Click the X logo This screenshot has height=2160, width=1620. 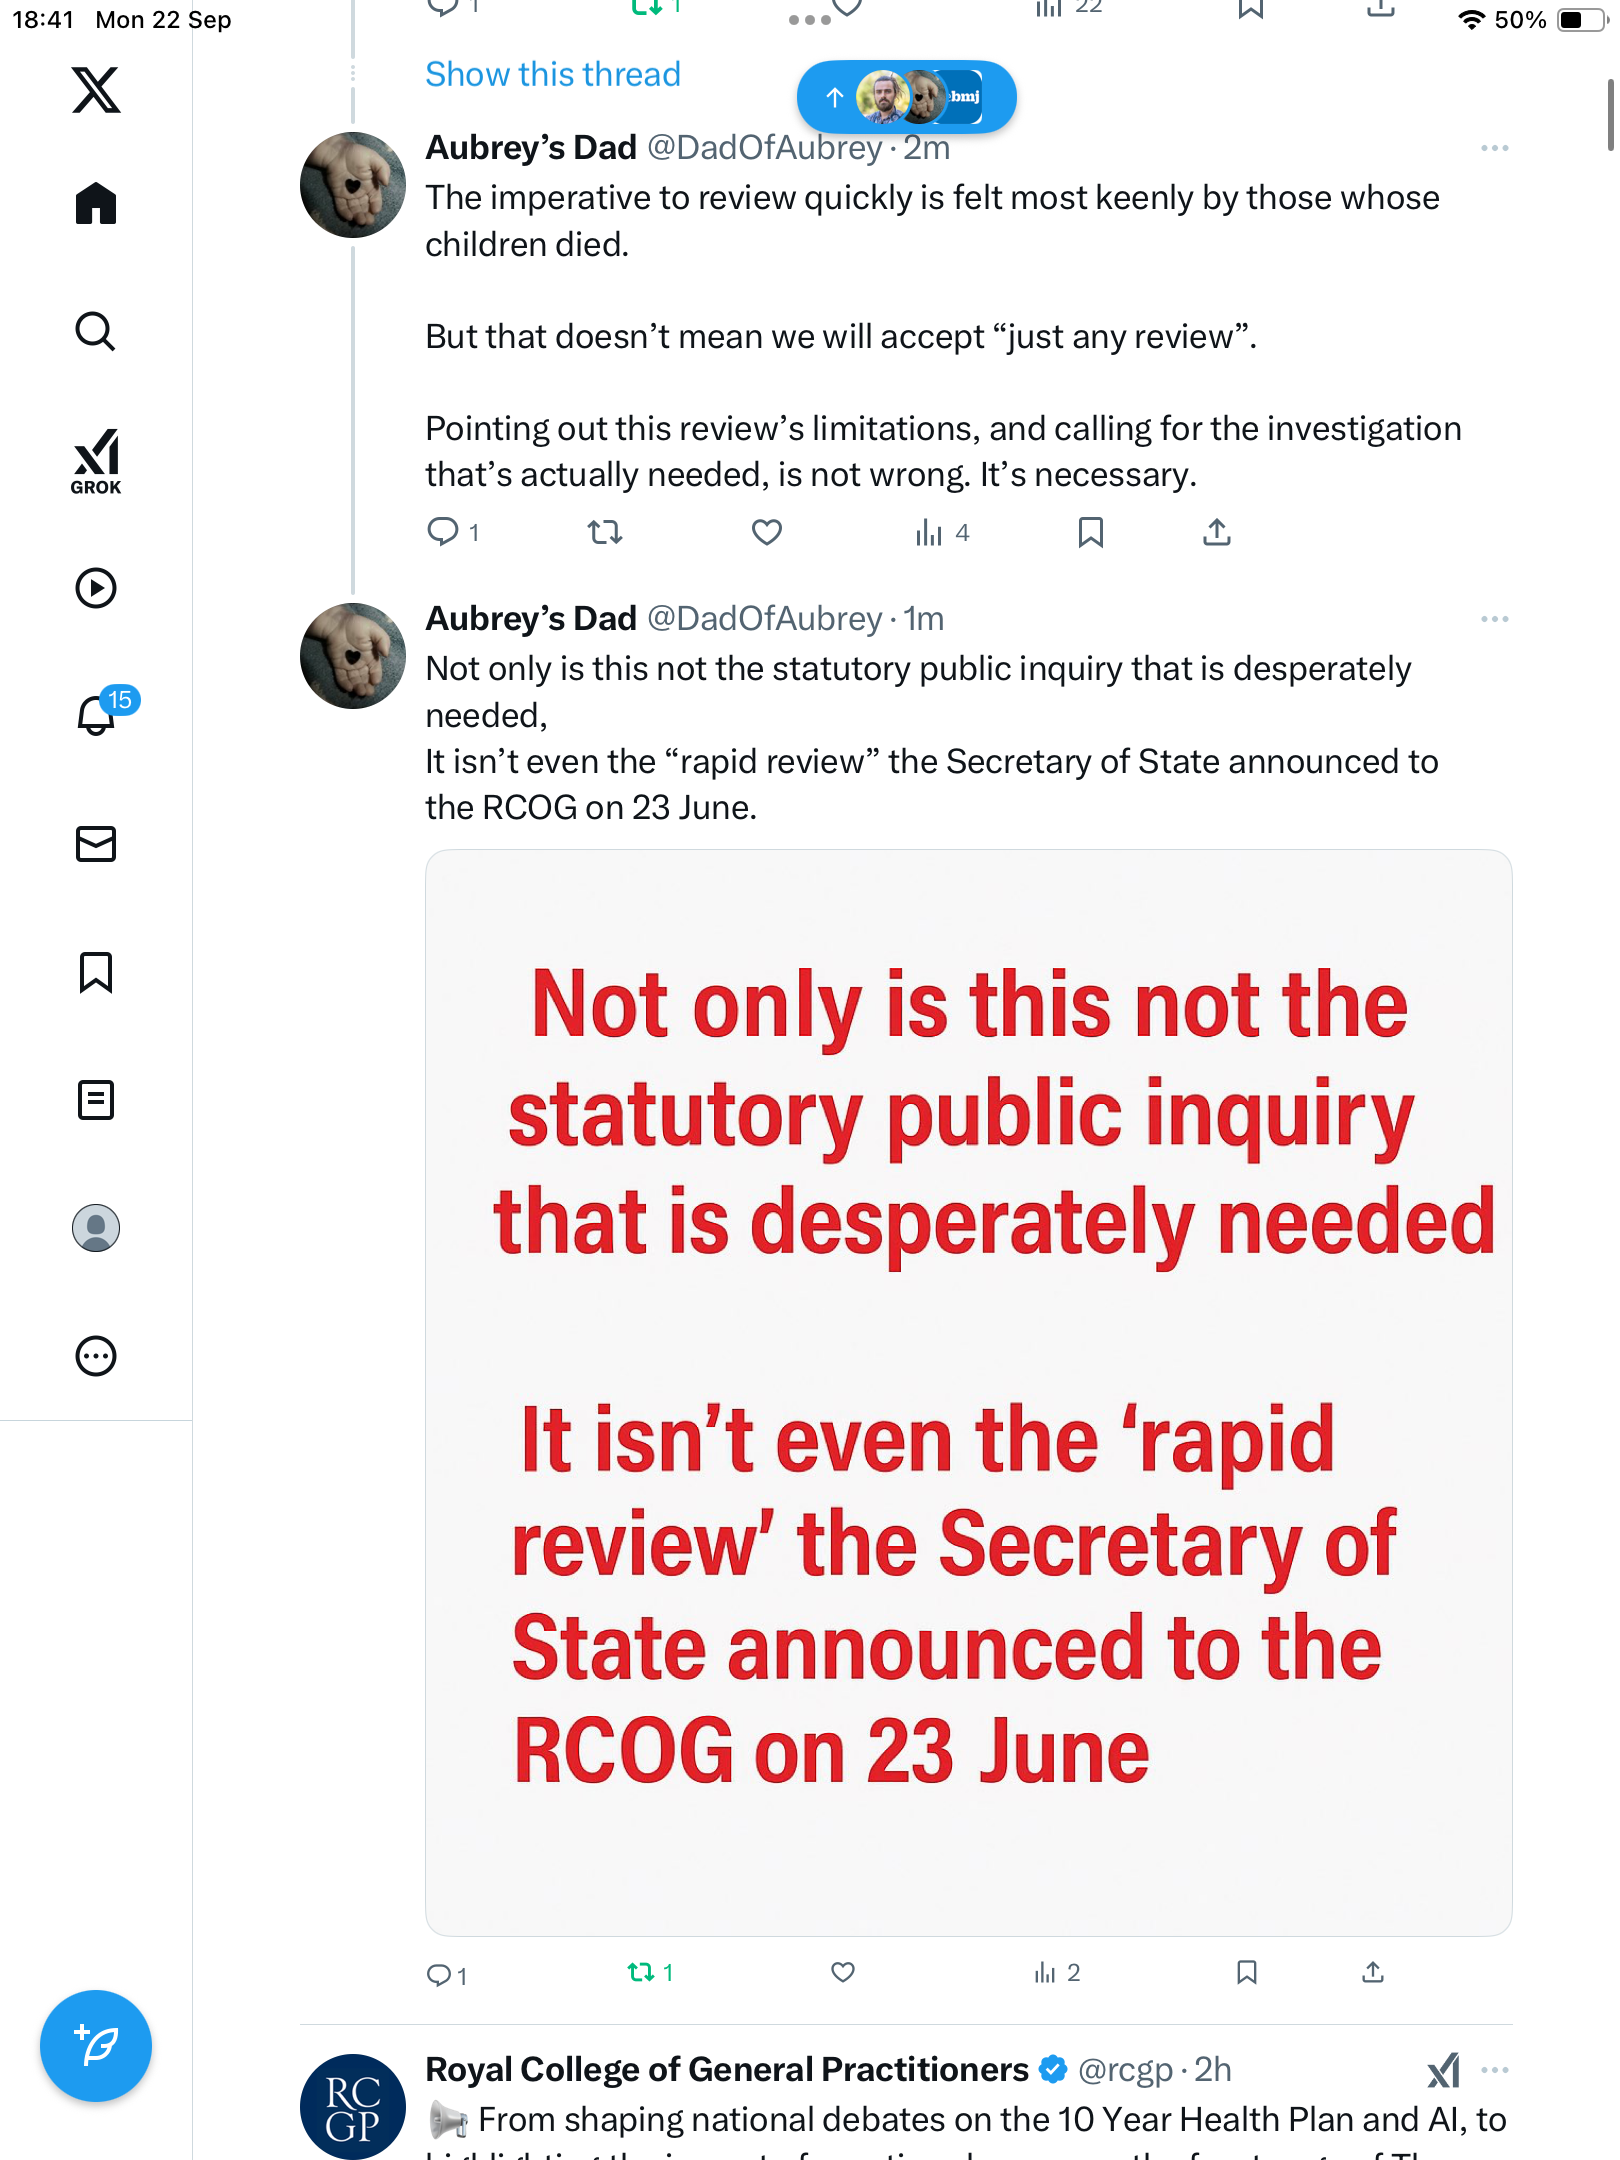pos(96,90)
